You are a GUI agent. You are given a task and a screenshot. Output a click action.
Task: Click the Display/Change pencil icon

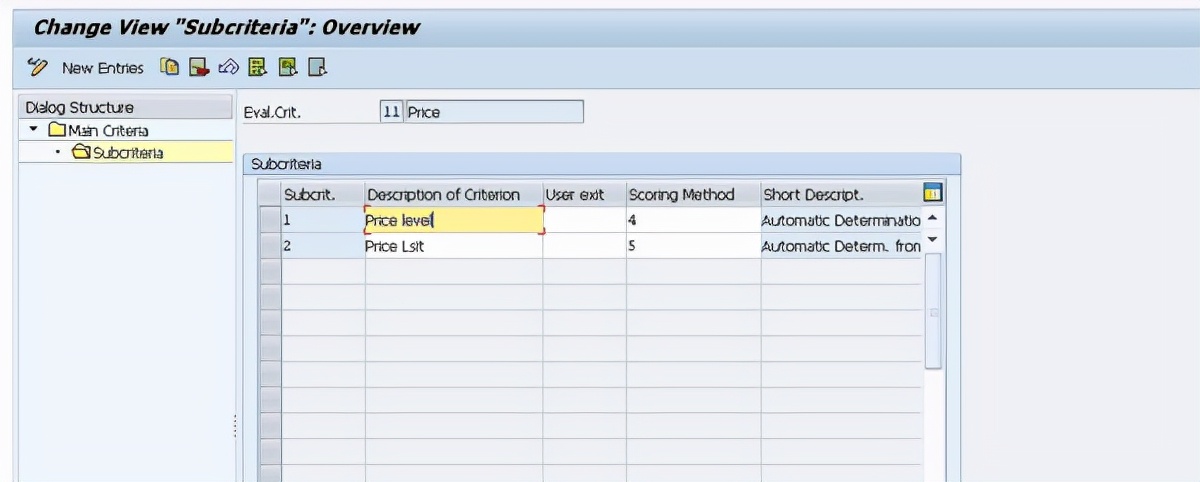38,68
